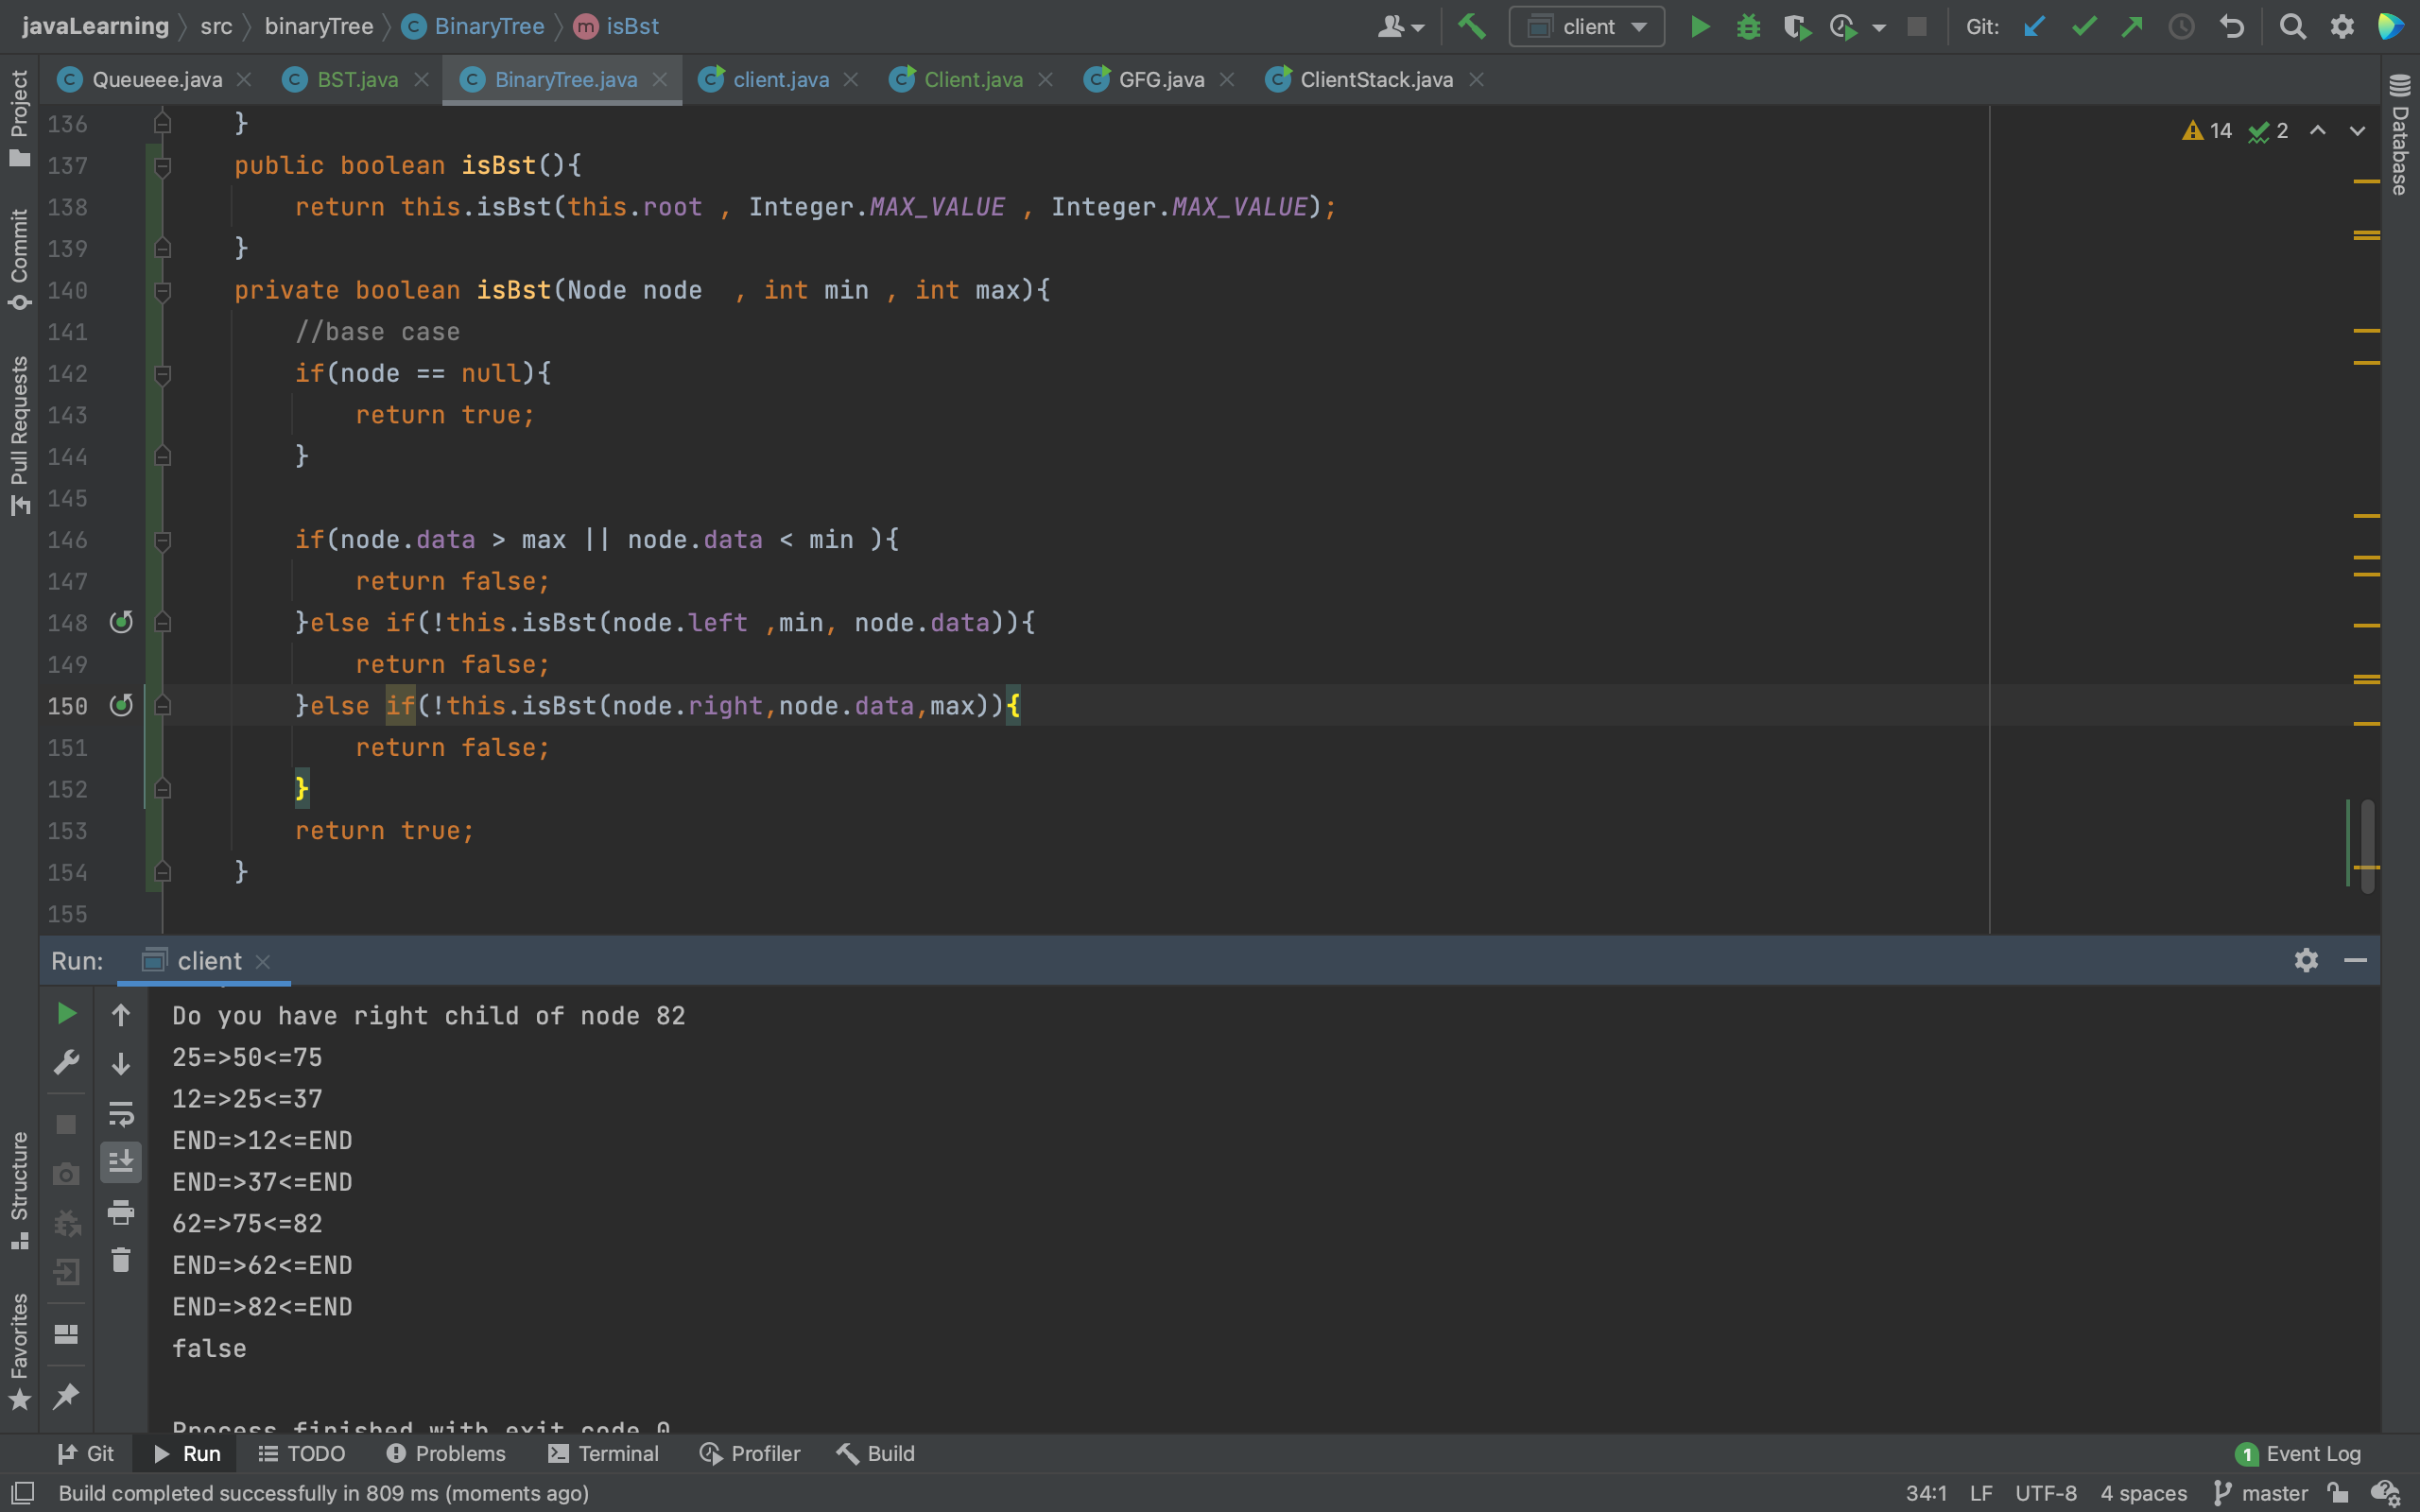Click the green Run button in toolbar
The height and width of the screenshot is (1512, 2420).
(1699, 27)
